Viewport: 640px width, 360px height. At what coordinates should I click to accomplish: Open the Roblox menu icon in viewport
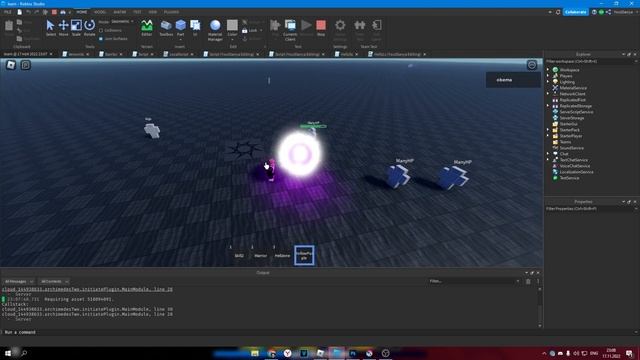(x=11, y=64)
